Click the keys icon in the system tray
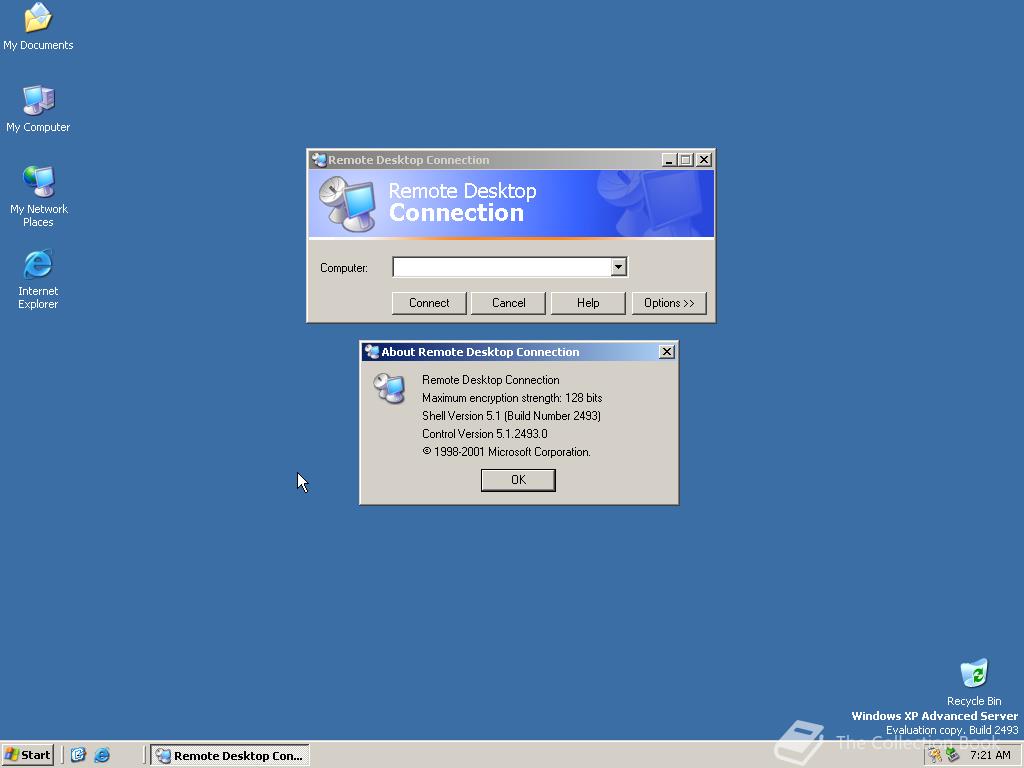 click(x=935, y=755)
